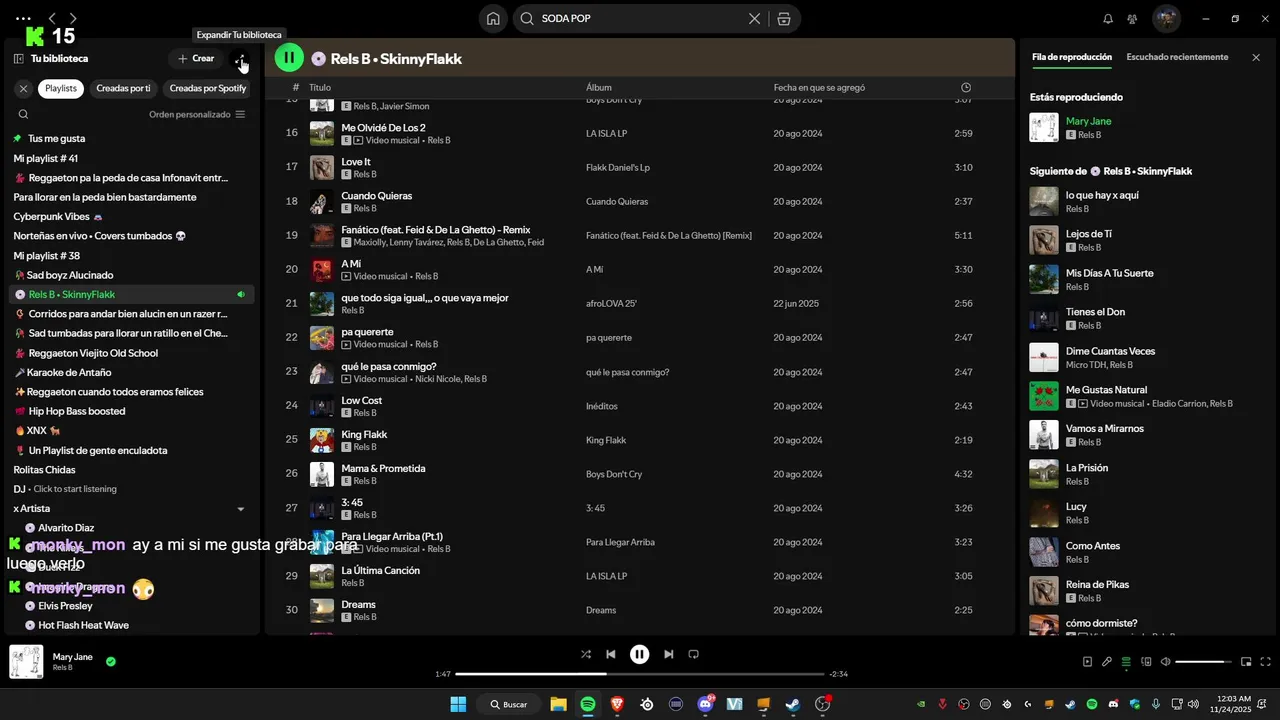
Task: Toggle shuffle in the playback bar
Action: coord(586,654)
